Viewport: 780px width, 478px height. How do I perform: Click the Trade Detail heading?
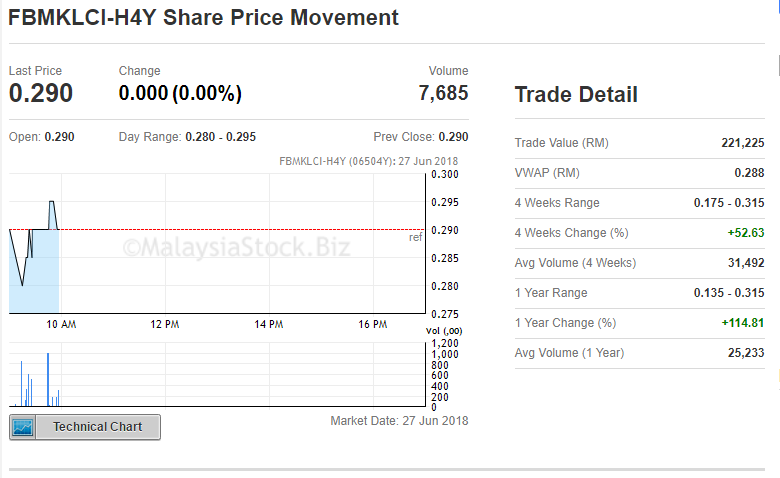(576, 95)
